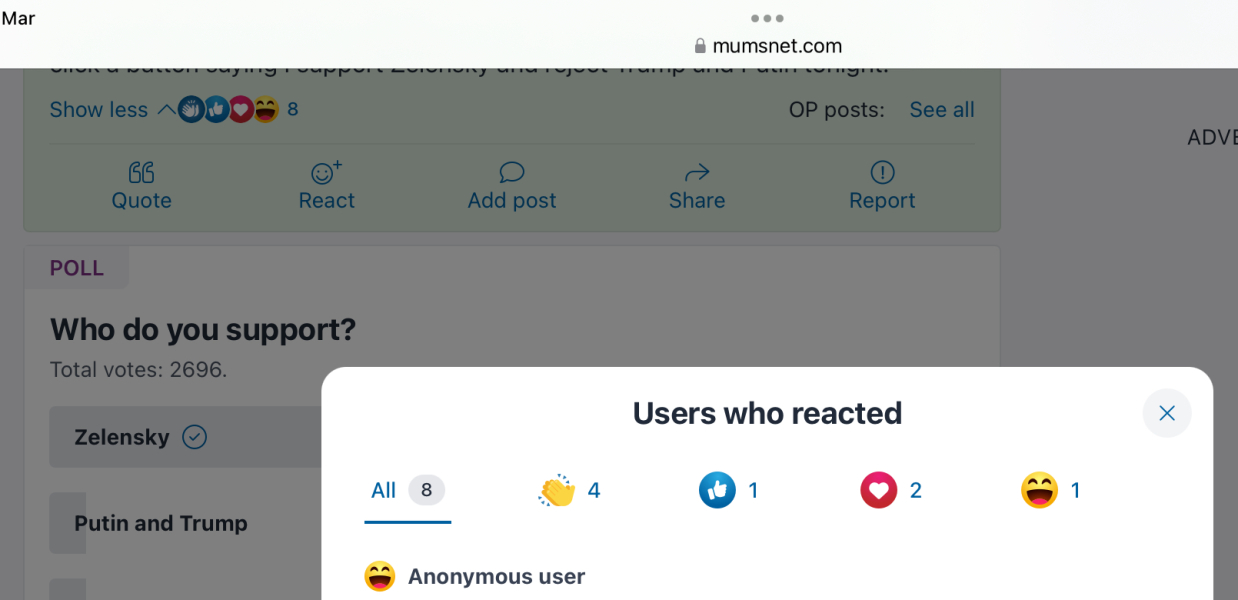This screenshot has height=600, width=1238.
Task: Report the post using the exclamation icon
Action: (x=881, y=172)
